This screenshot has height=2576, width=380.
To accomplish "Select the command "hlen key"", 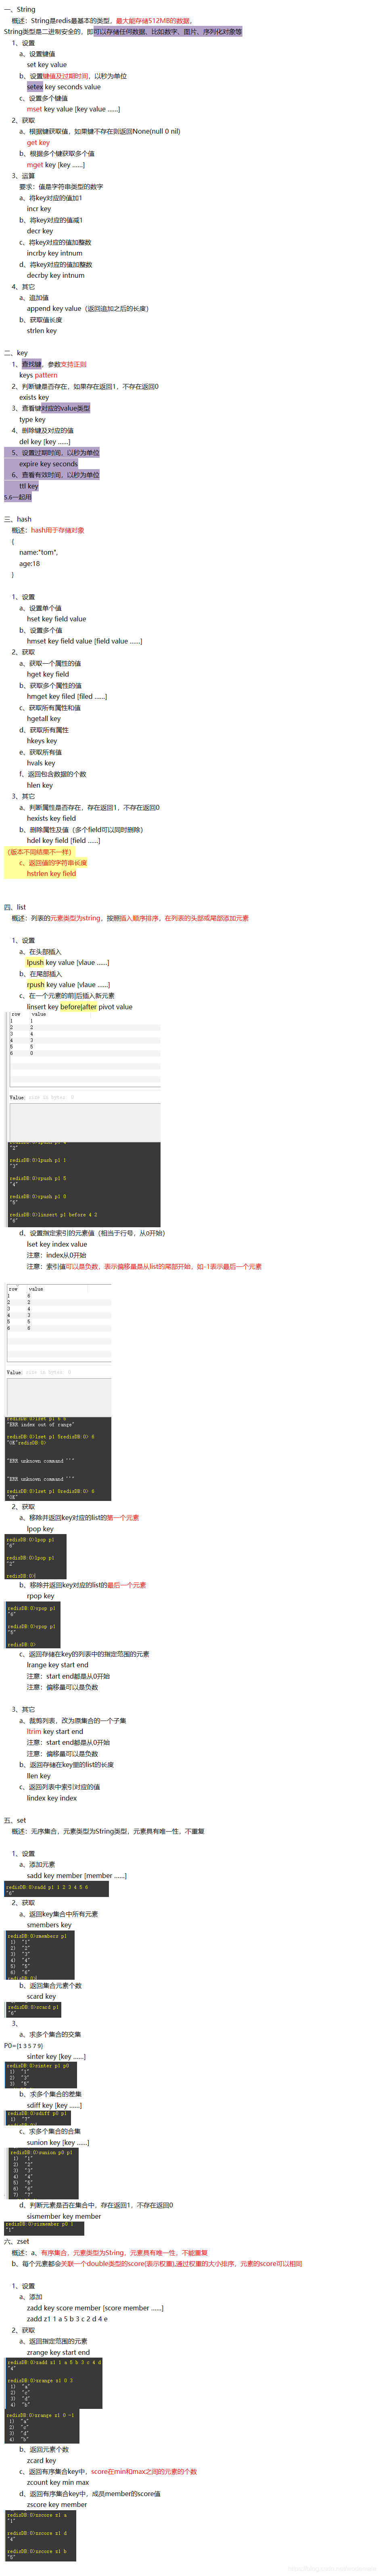I will [40, 785].
